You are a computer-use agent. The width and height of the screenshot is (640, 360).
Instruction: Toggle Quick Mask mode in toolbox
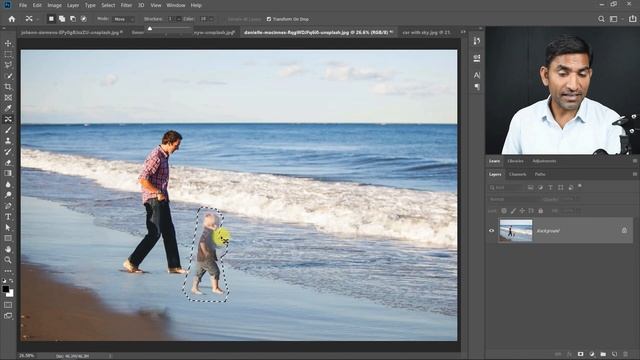pos(8,305)
